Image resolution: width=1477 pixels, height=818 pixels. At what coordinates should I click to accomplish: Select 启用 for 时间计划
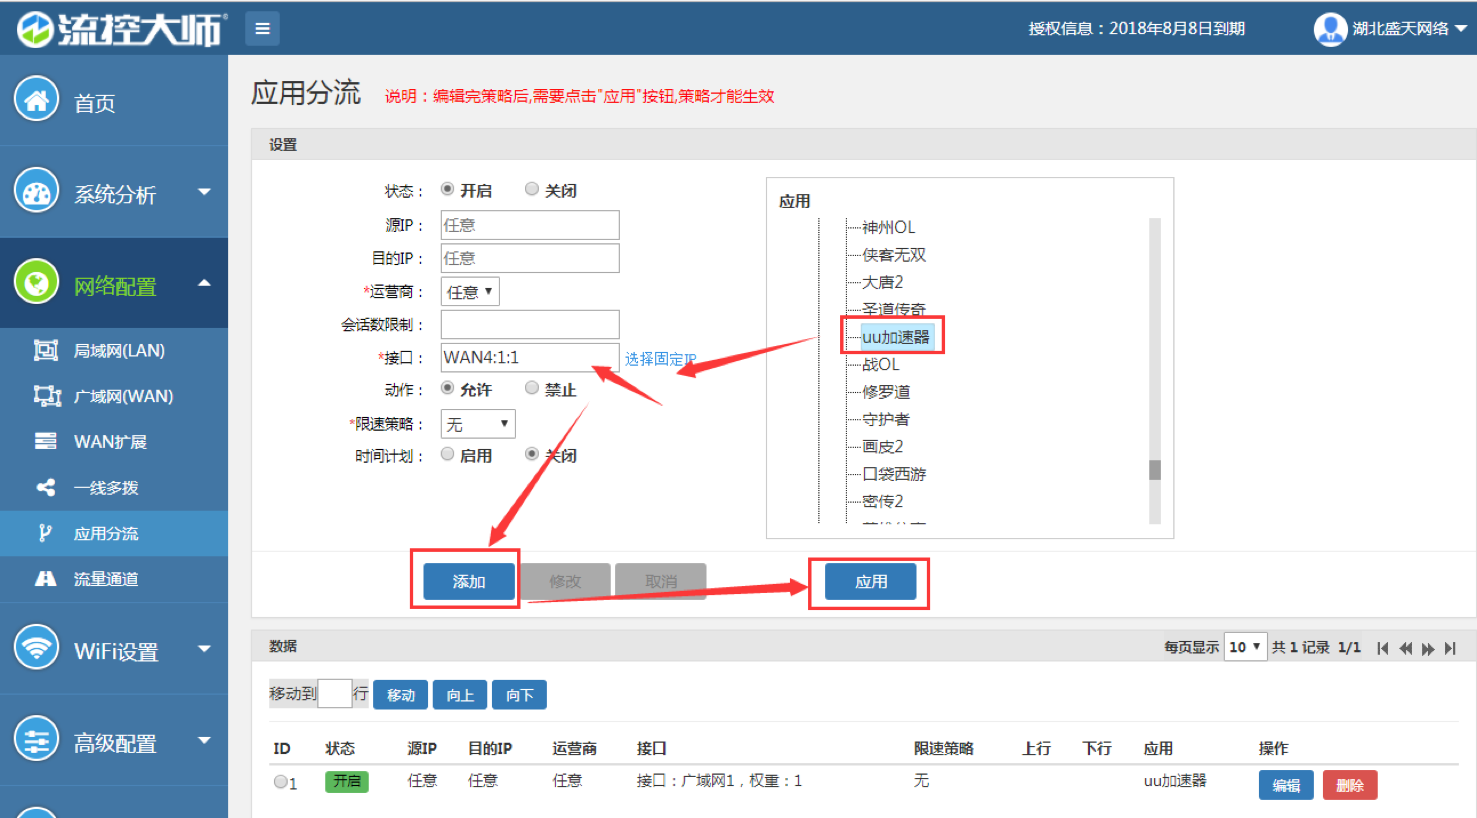pyautogui.click(x=447, y=454)
